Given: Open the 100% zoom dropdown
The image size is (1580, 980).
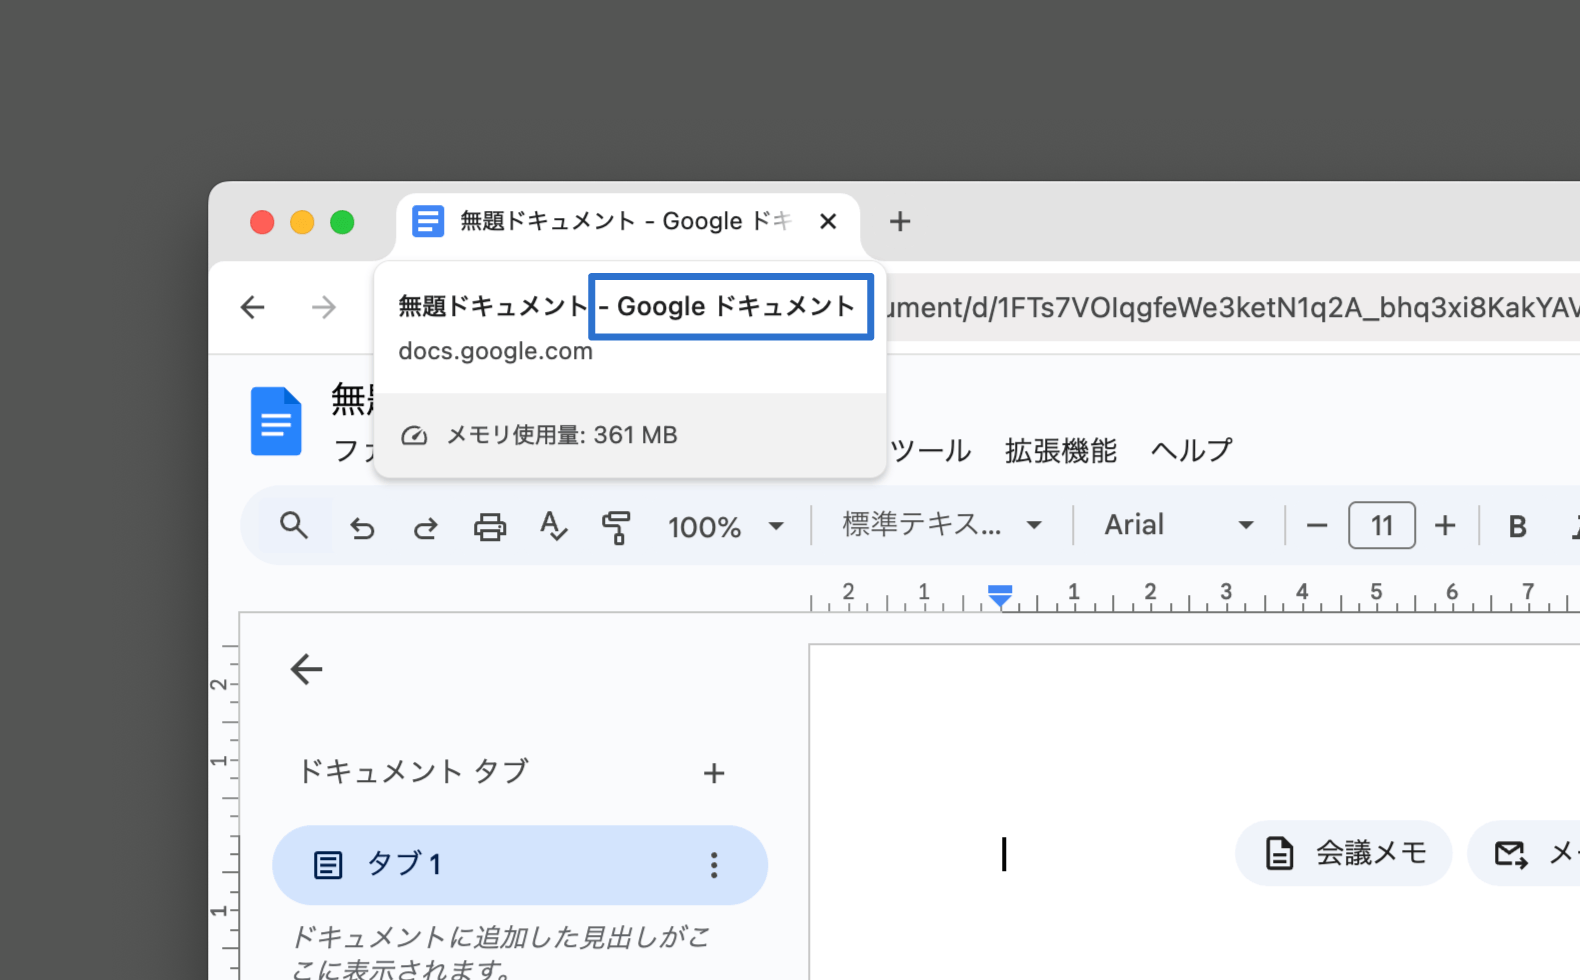Looking at the screenshot, I should pos(725,527).
